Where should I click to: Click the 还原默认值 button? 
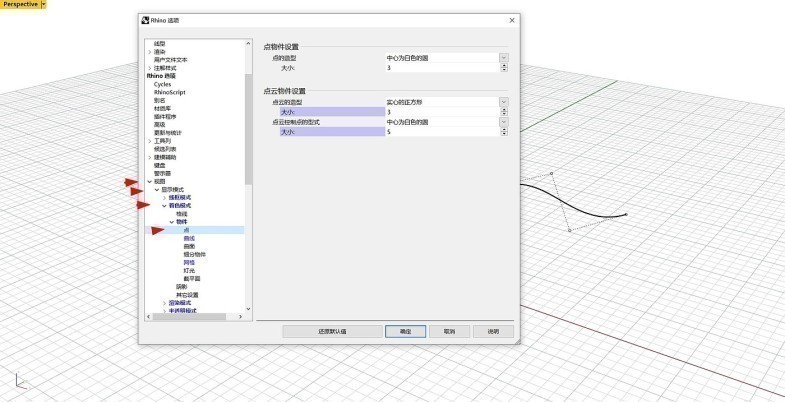pyautogui.click(x=332, y=331)
